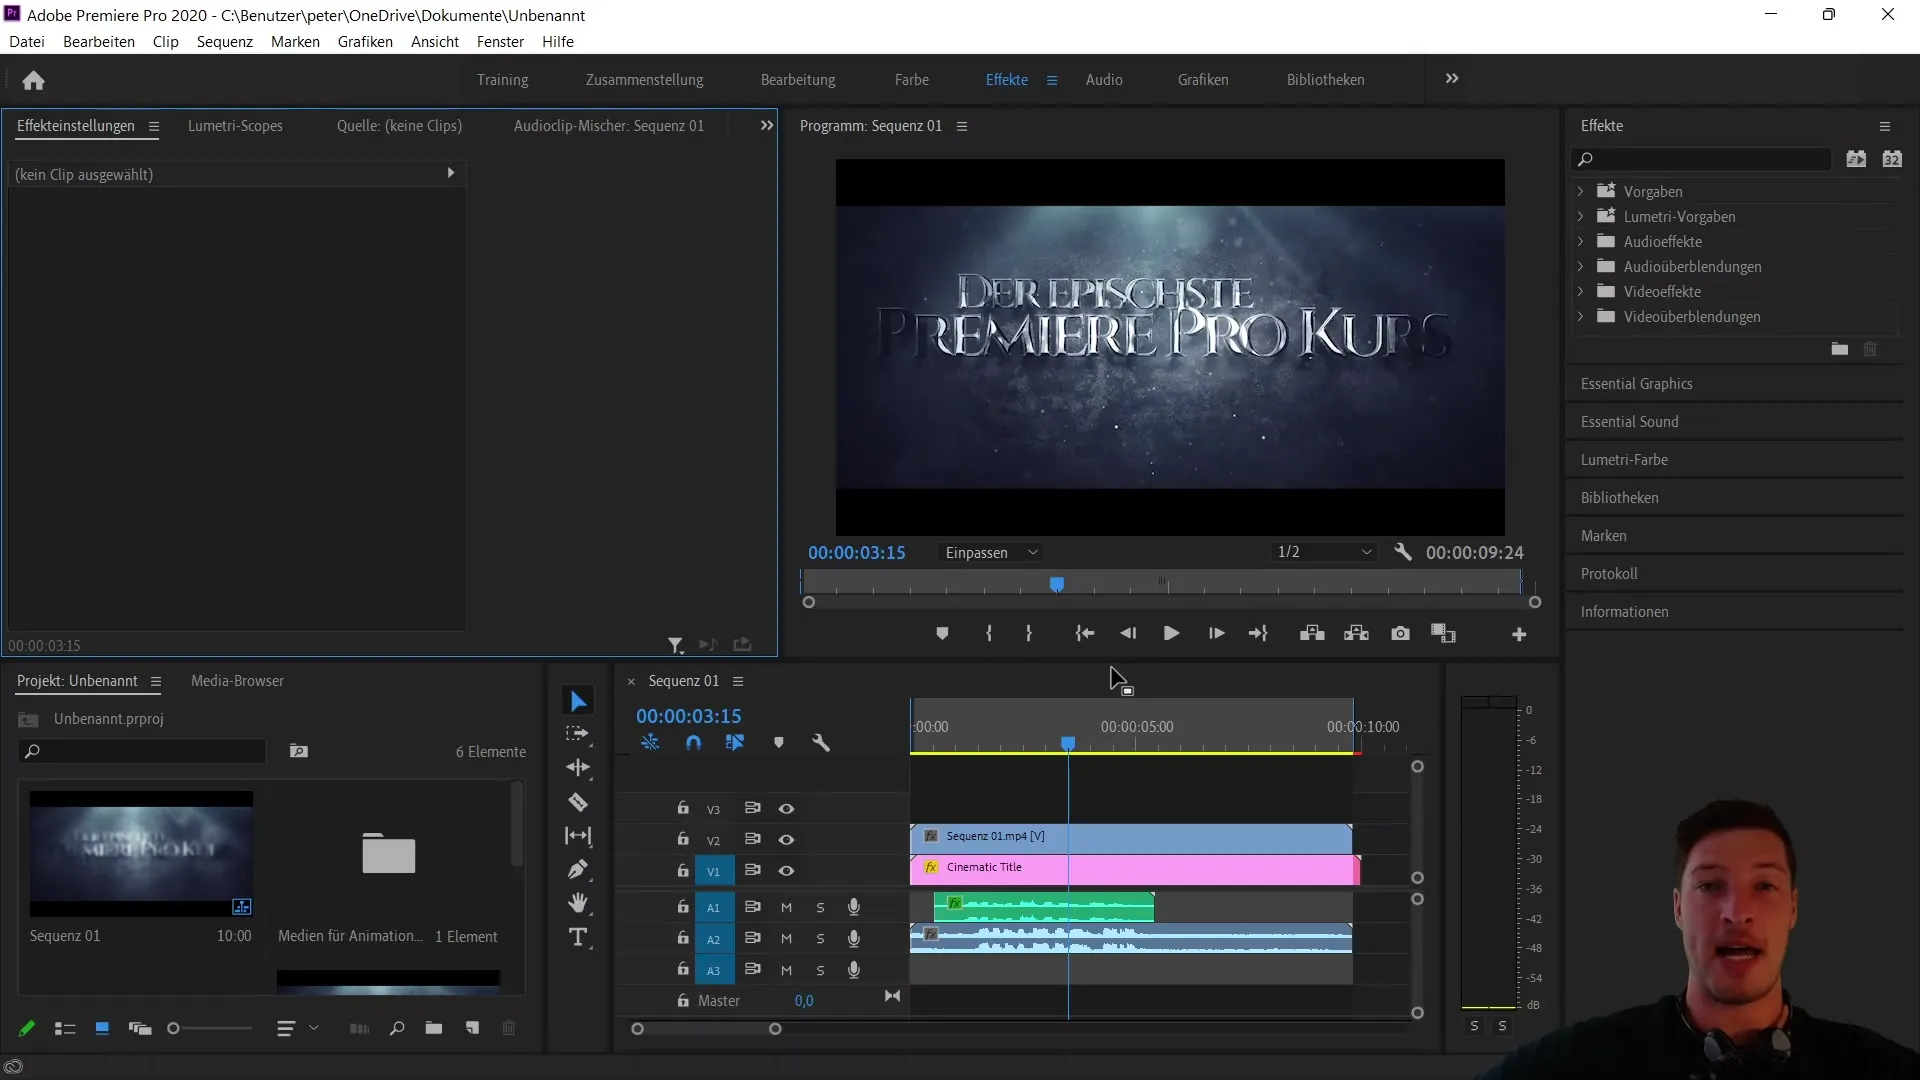Viewport: 1920px width, 1080px height.
Task: Click Effekte tab in top workspace
Action: click(x=1005, y=79)
